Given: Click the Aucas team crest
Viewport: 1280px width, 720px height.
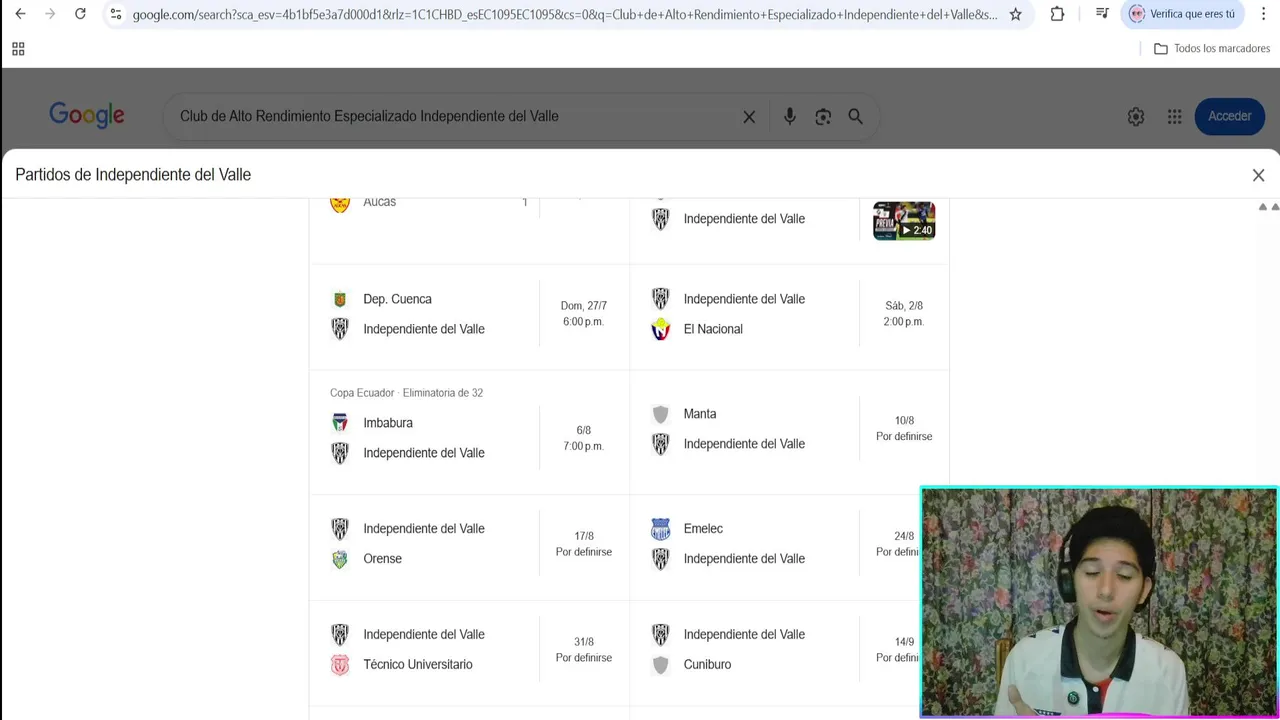Looking at the screenshot, I should click(x=340, y=203).
